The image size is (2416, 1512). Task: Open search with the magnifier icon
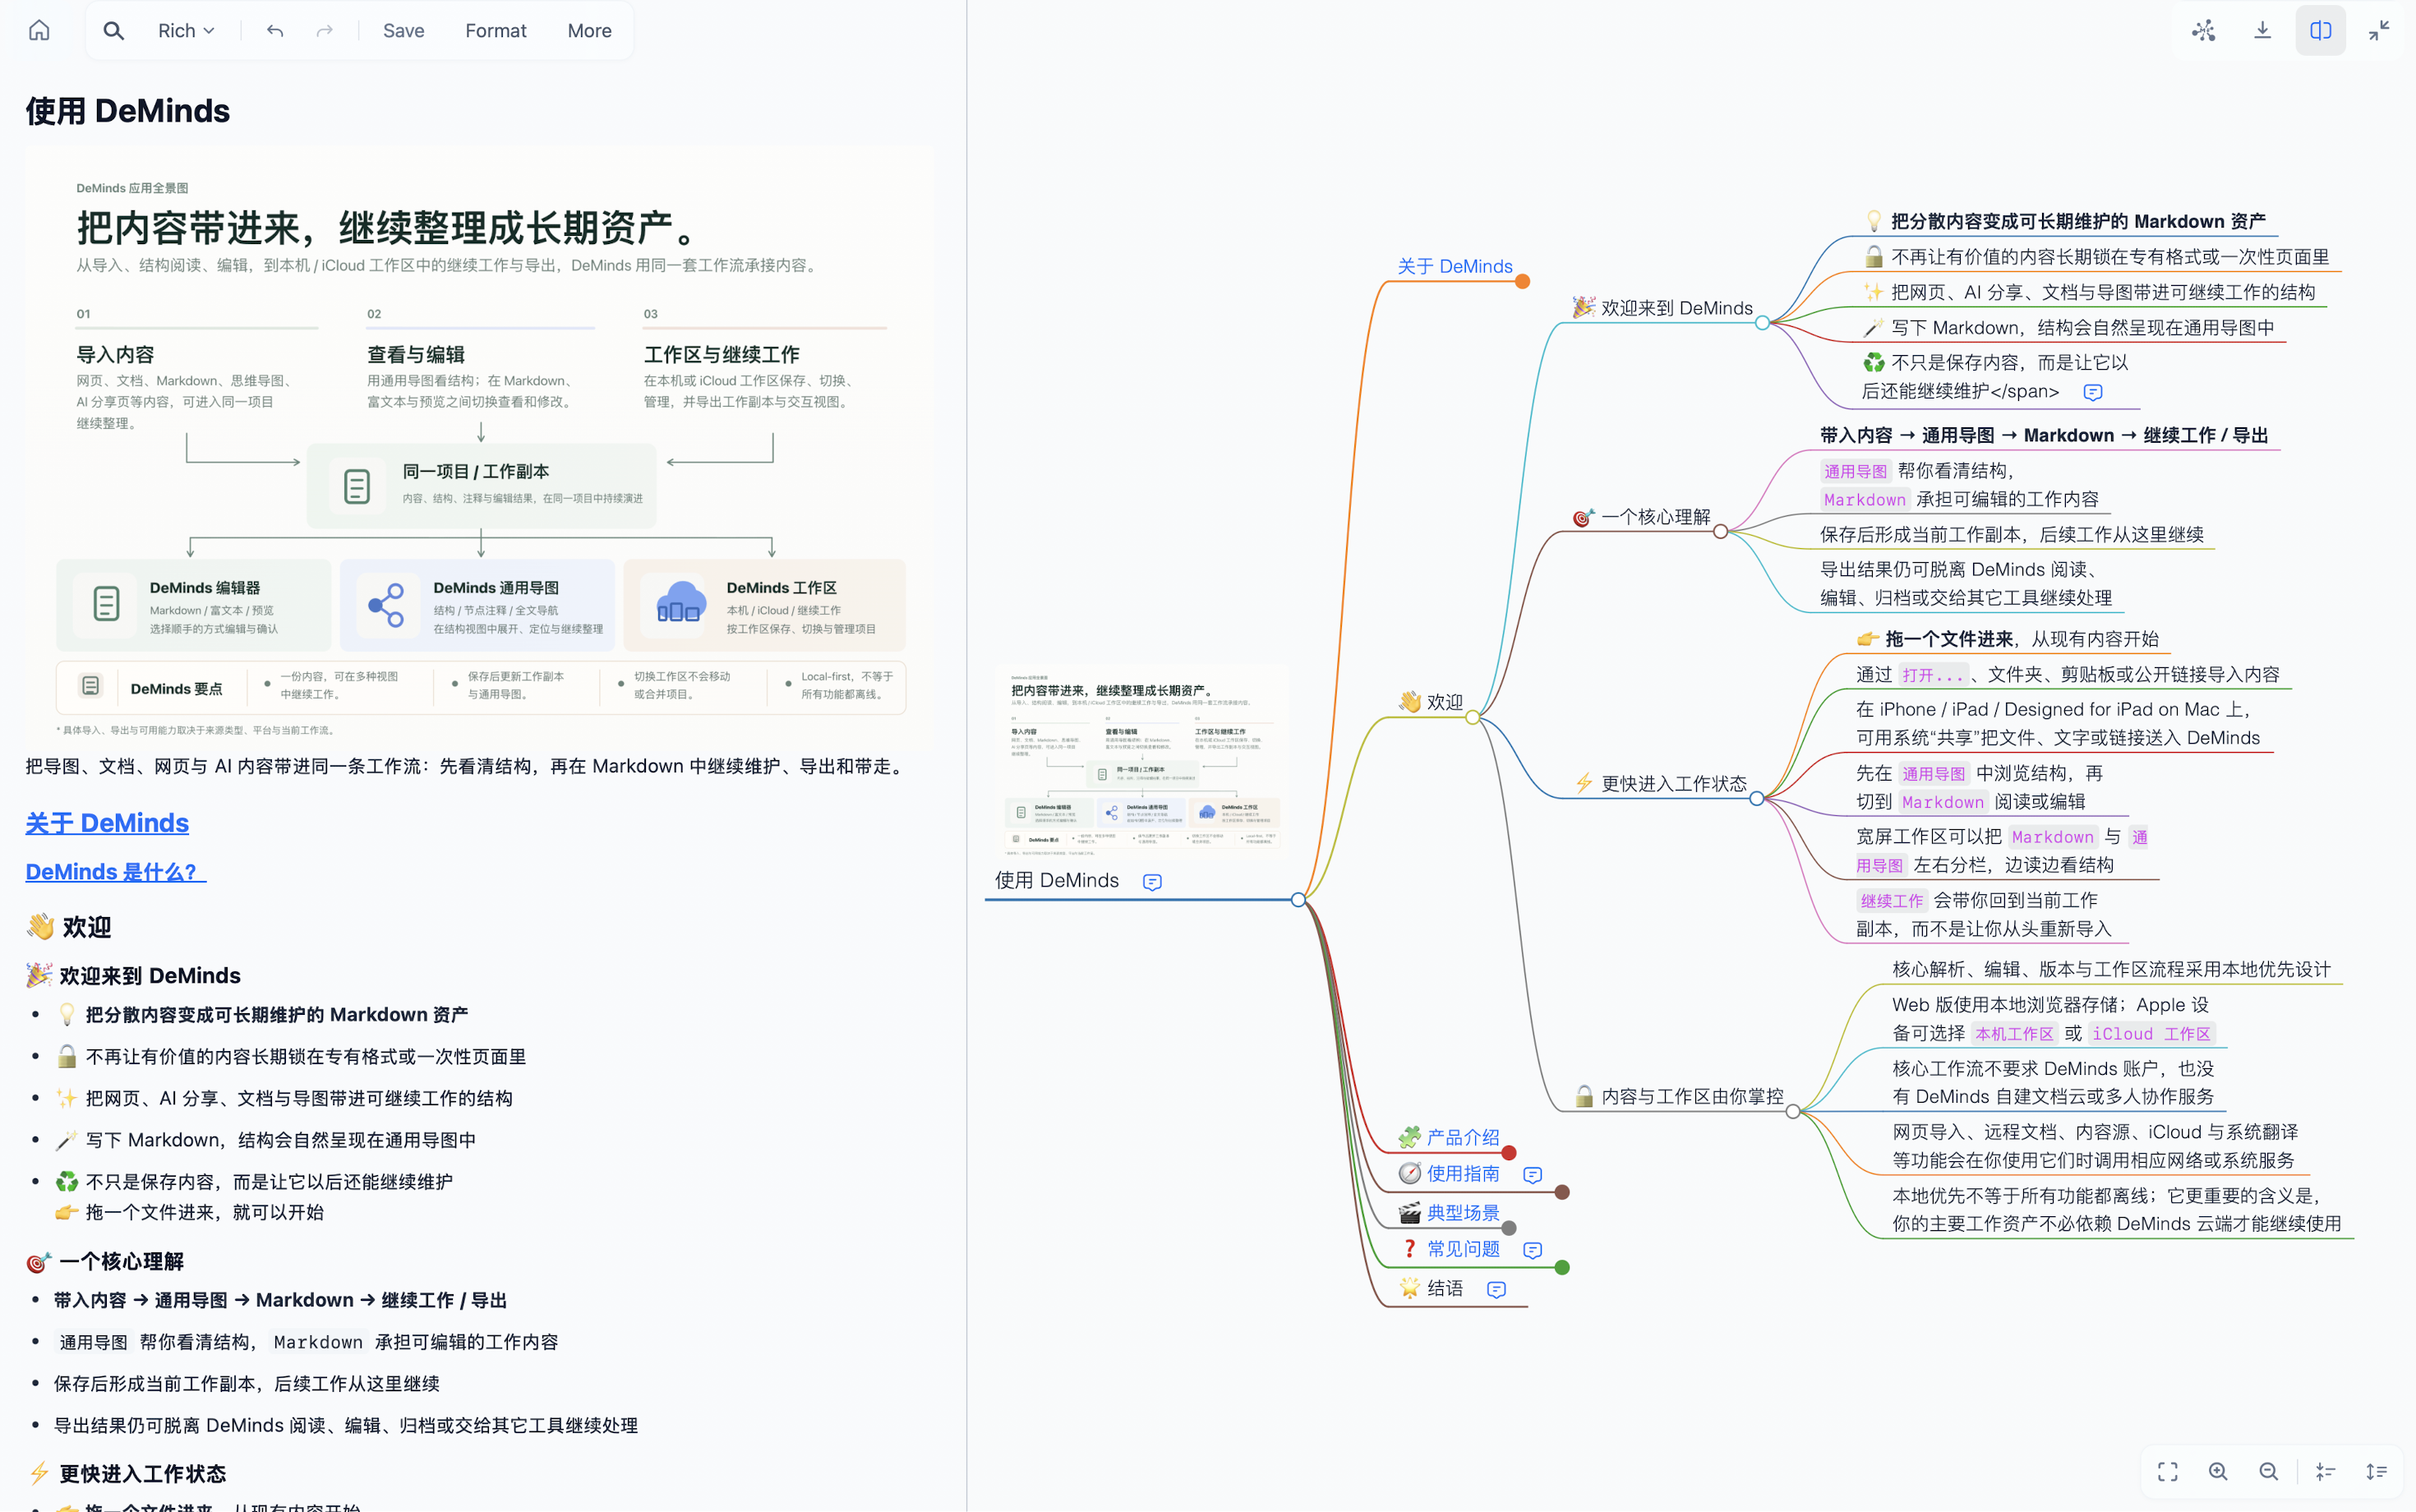114,30
